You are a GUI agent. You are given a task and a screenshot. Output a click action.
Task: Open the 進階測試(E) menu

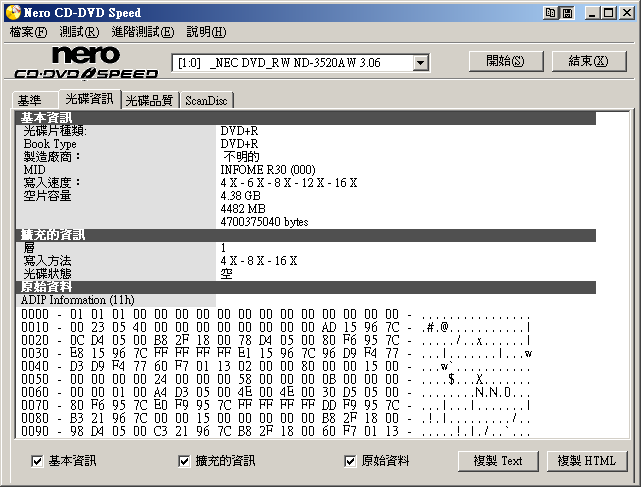click(x=143, y=32)
